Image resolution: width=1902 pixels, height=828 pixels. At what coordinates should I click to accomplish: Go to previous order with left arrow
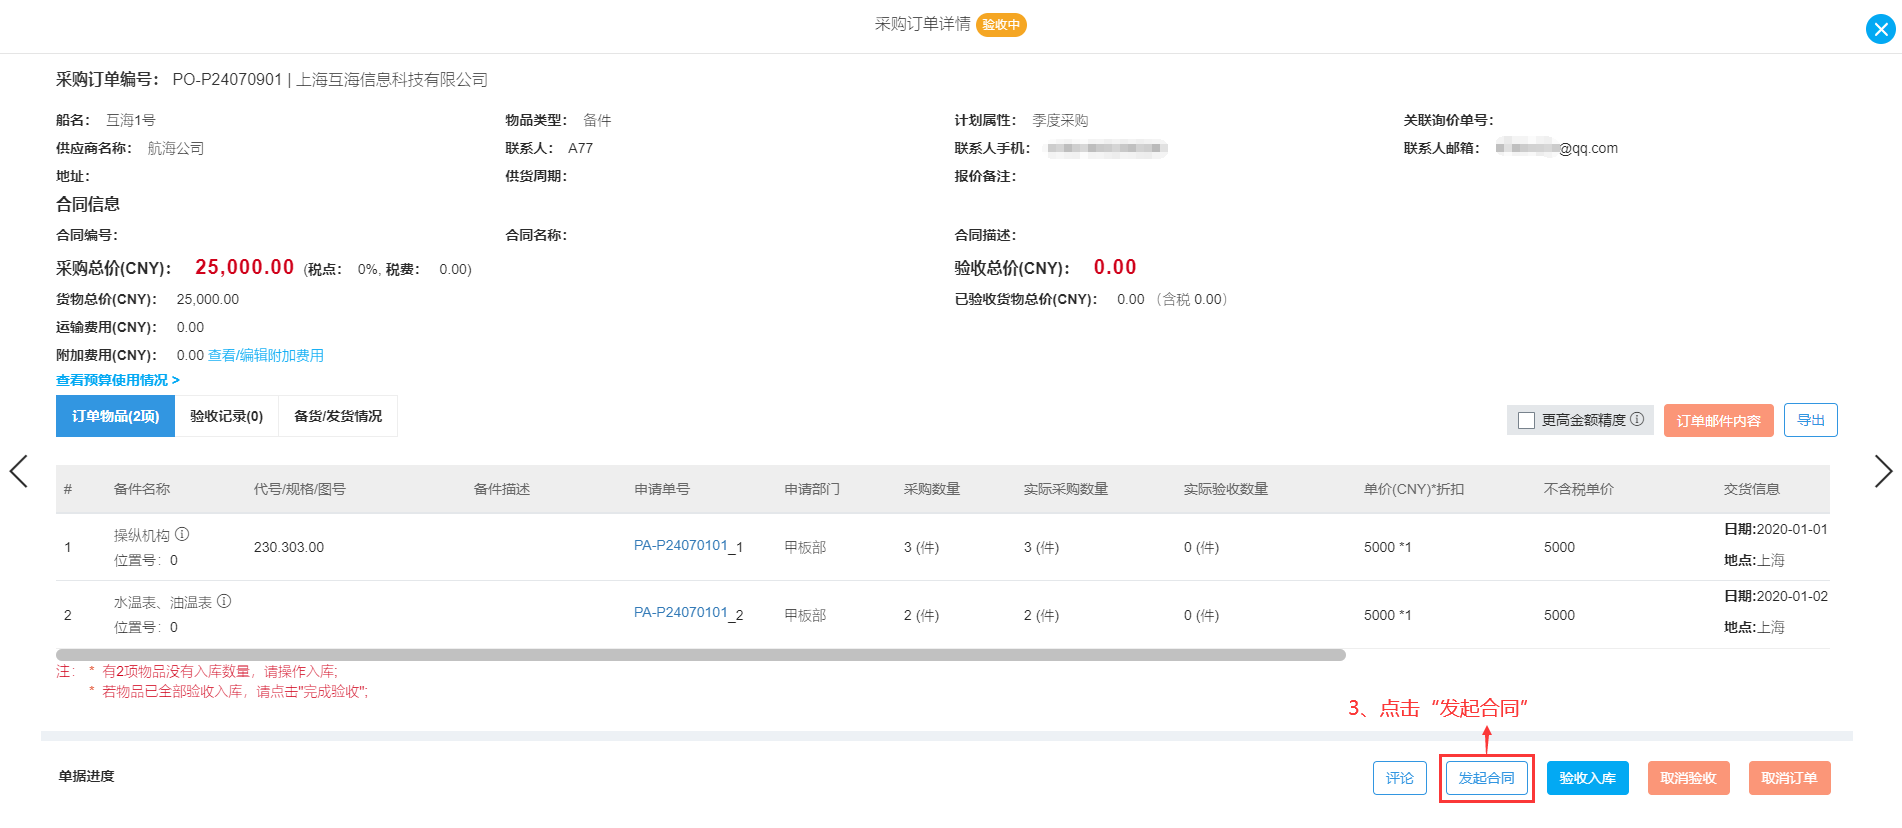[19, 471]
